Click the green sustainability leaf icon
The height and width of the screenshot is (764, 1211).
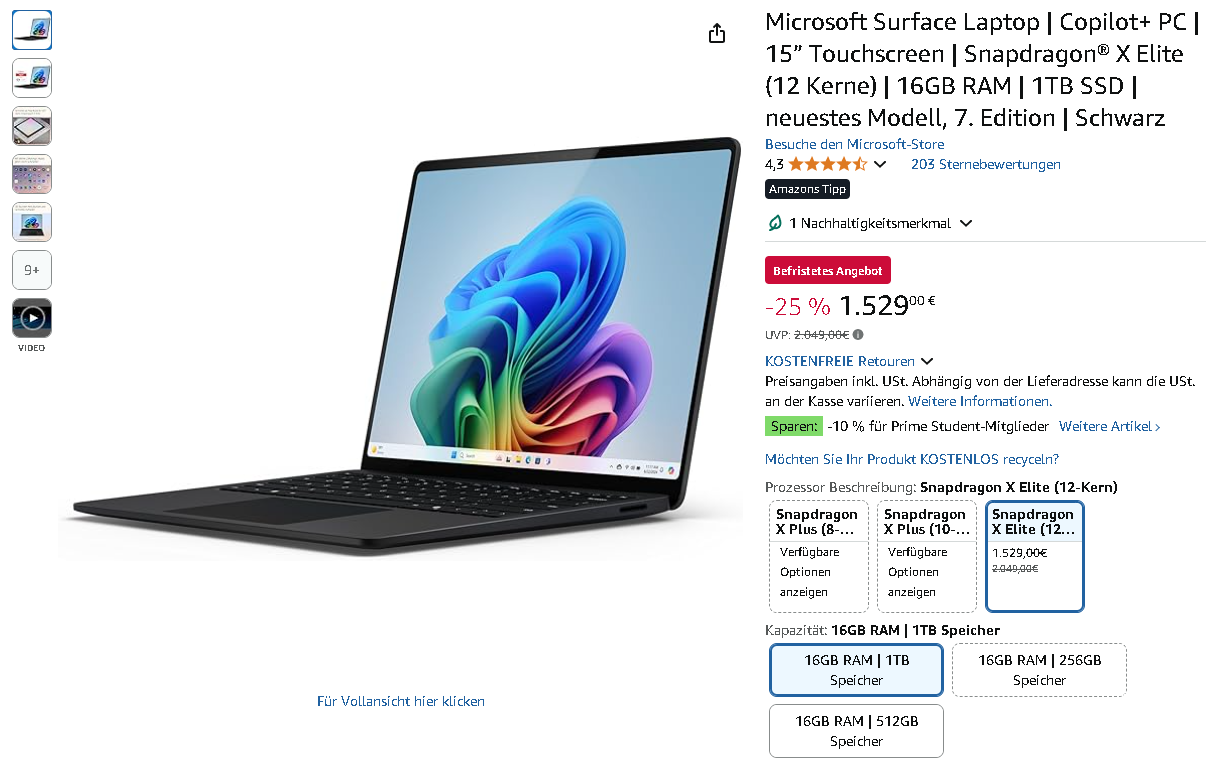[x=774, y=223]
